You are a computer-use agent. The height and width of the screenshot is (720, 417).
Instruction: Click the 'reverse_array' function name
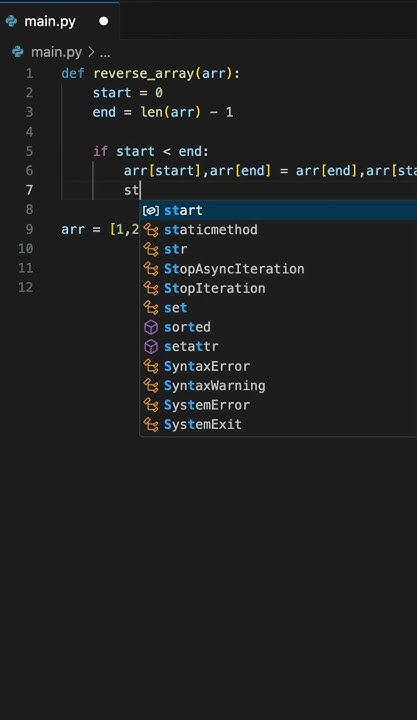point(144,73)
